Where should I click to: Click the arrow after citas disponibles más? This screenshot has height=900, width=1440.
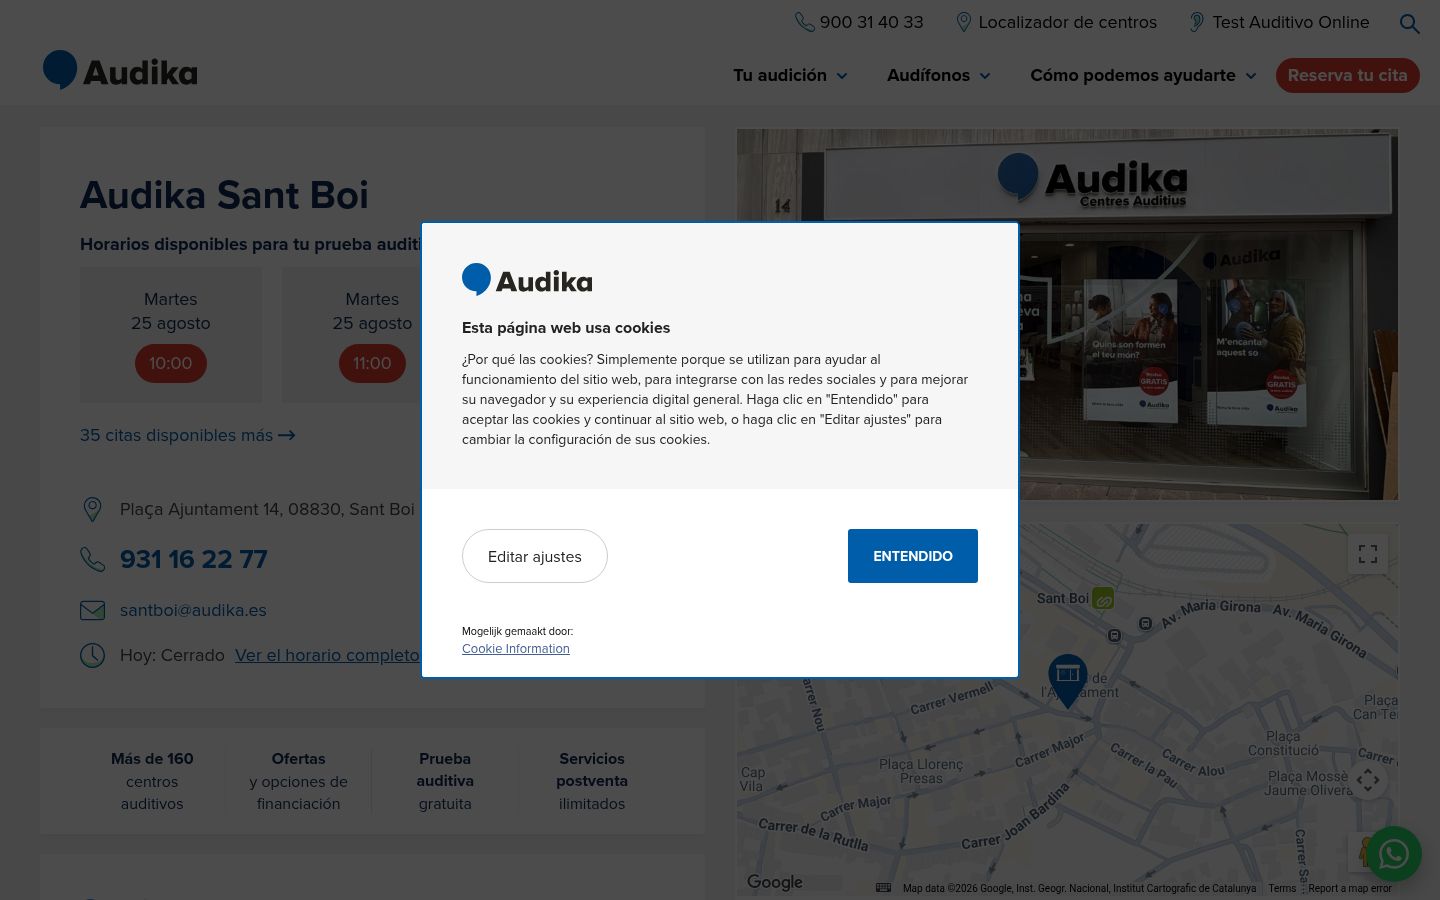pyautogui.click(x=287, y=435)
